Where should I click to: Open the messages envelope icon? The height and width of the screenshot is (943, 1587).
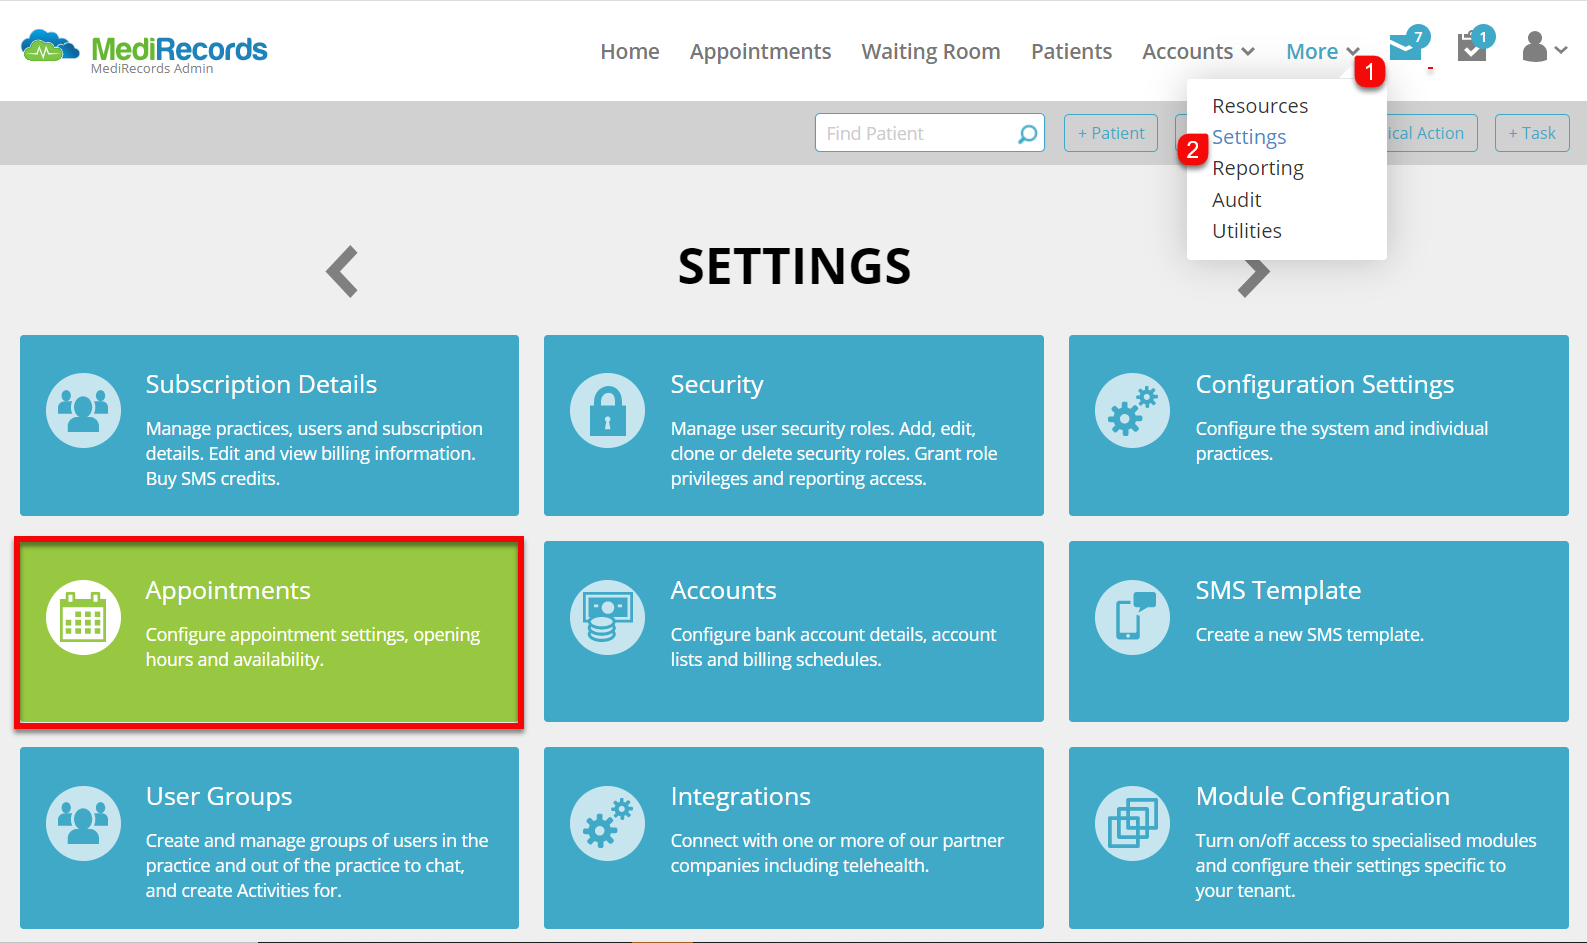point(1406,46)
